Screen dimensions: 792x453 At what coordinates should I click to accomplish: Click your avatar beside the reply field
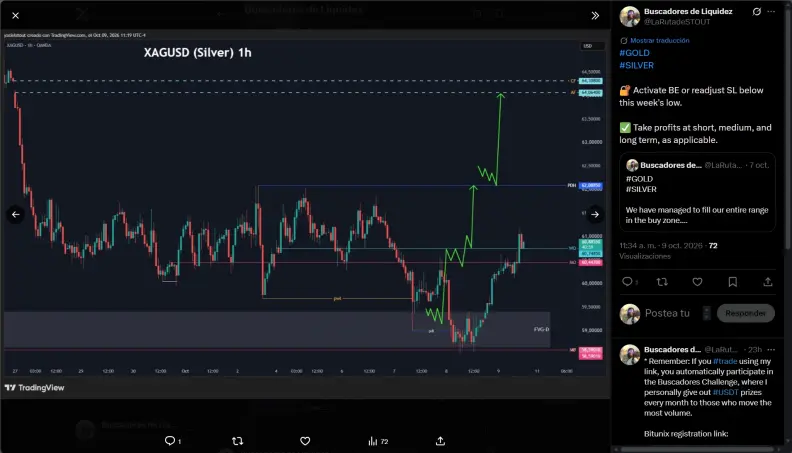coord(630,314)
